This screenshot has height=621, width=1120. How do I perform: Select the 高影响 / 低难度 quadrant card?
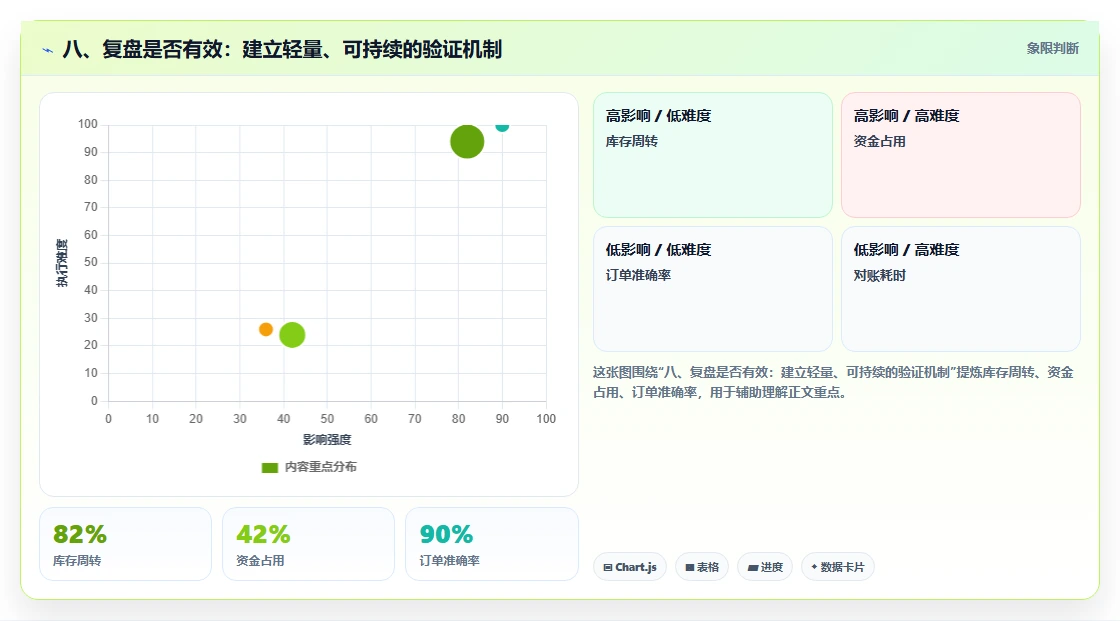click(x=713, y=155)
